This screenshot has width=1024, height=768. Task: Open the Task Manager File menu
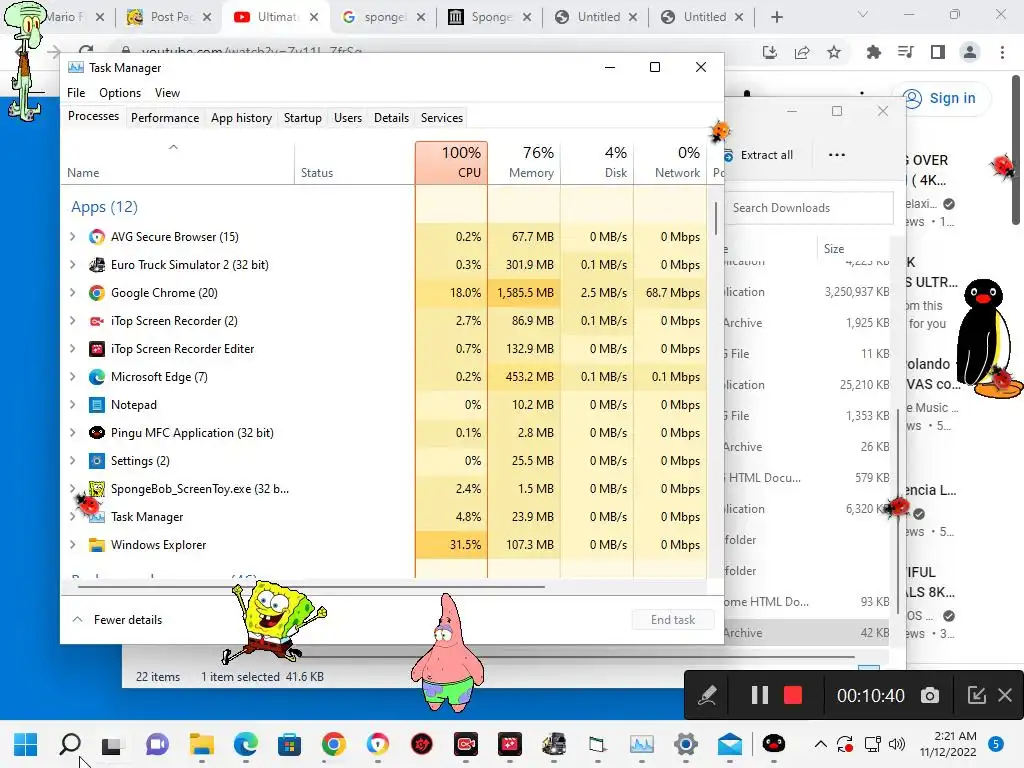(x=76, y=93)
